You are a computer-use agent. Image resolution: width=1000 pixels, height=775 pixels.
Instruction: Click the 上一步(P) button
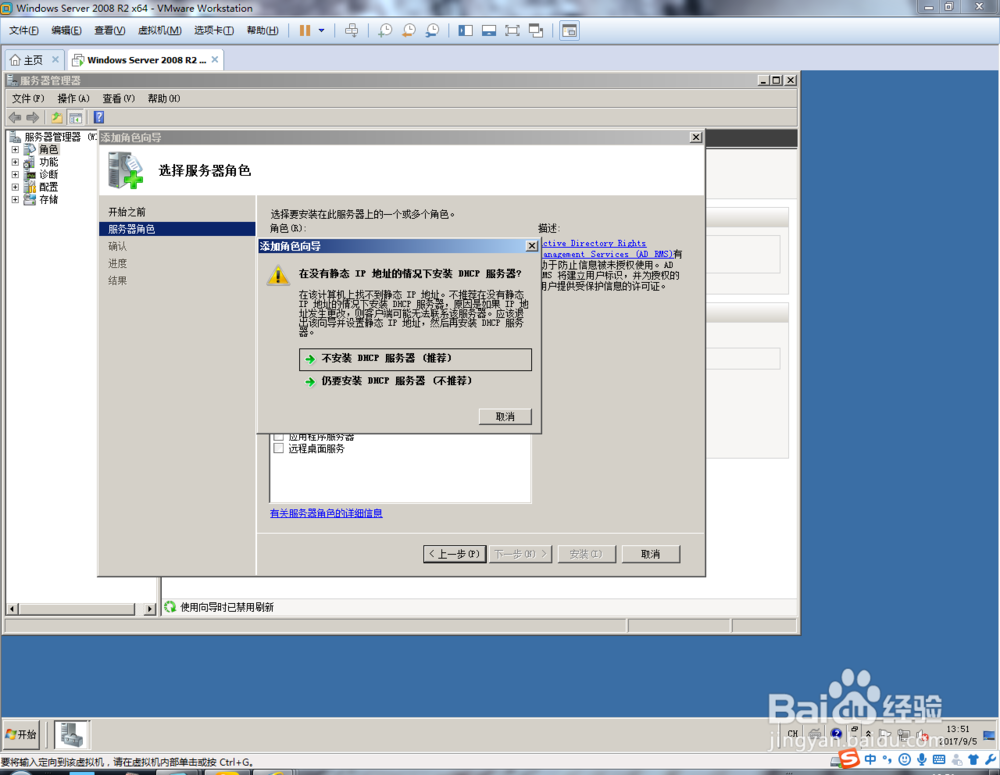[454, 554]
